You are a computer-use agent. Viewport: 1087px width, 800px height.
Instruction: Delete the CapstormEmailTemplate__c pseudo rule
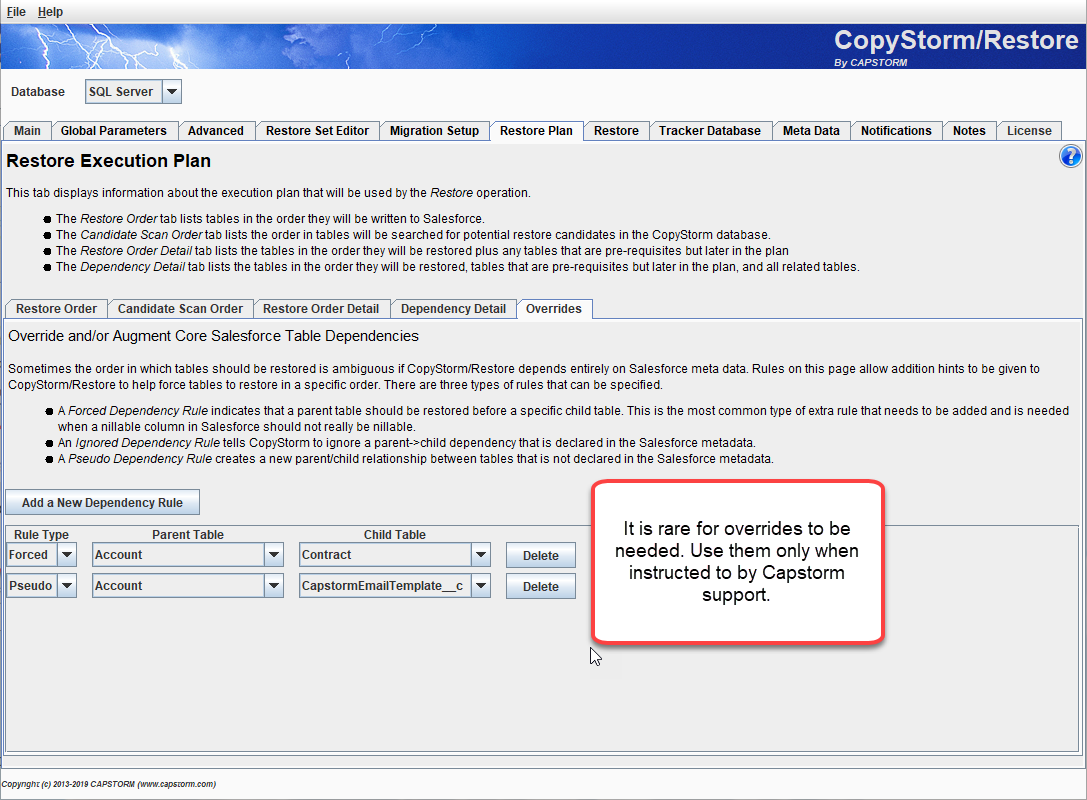[541, 586]
